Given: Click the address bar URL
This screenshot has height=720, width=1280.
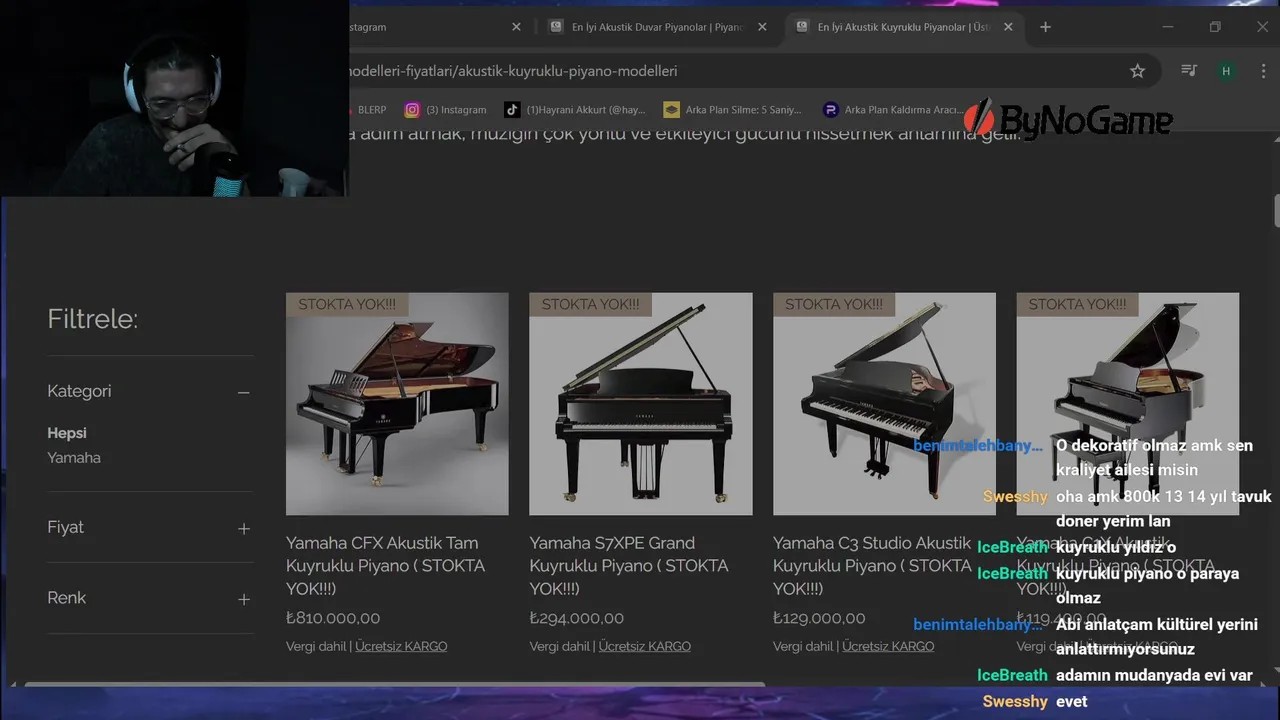Looking at the screenshot, I should point(512,71).
